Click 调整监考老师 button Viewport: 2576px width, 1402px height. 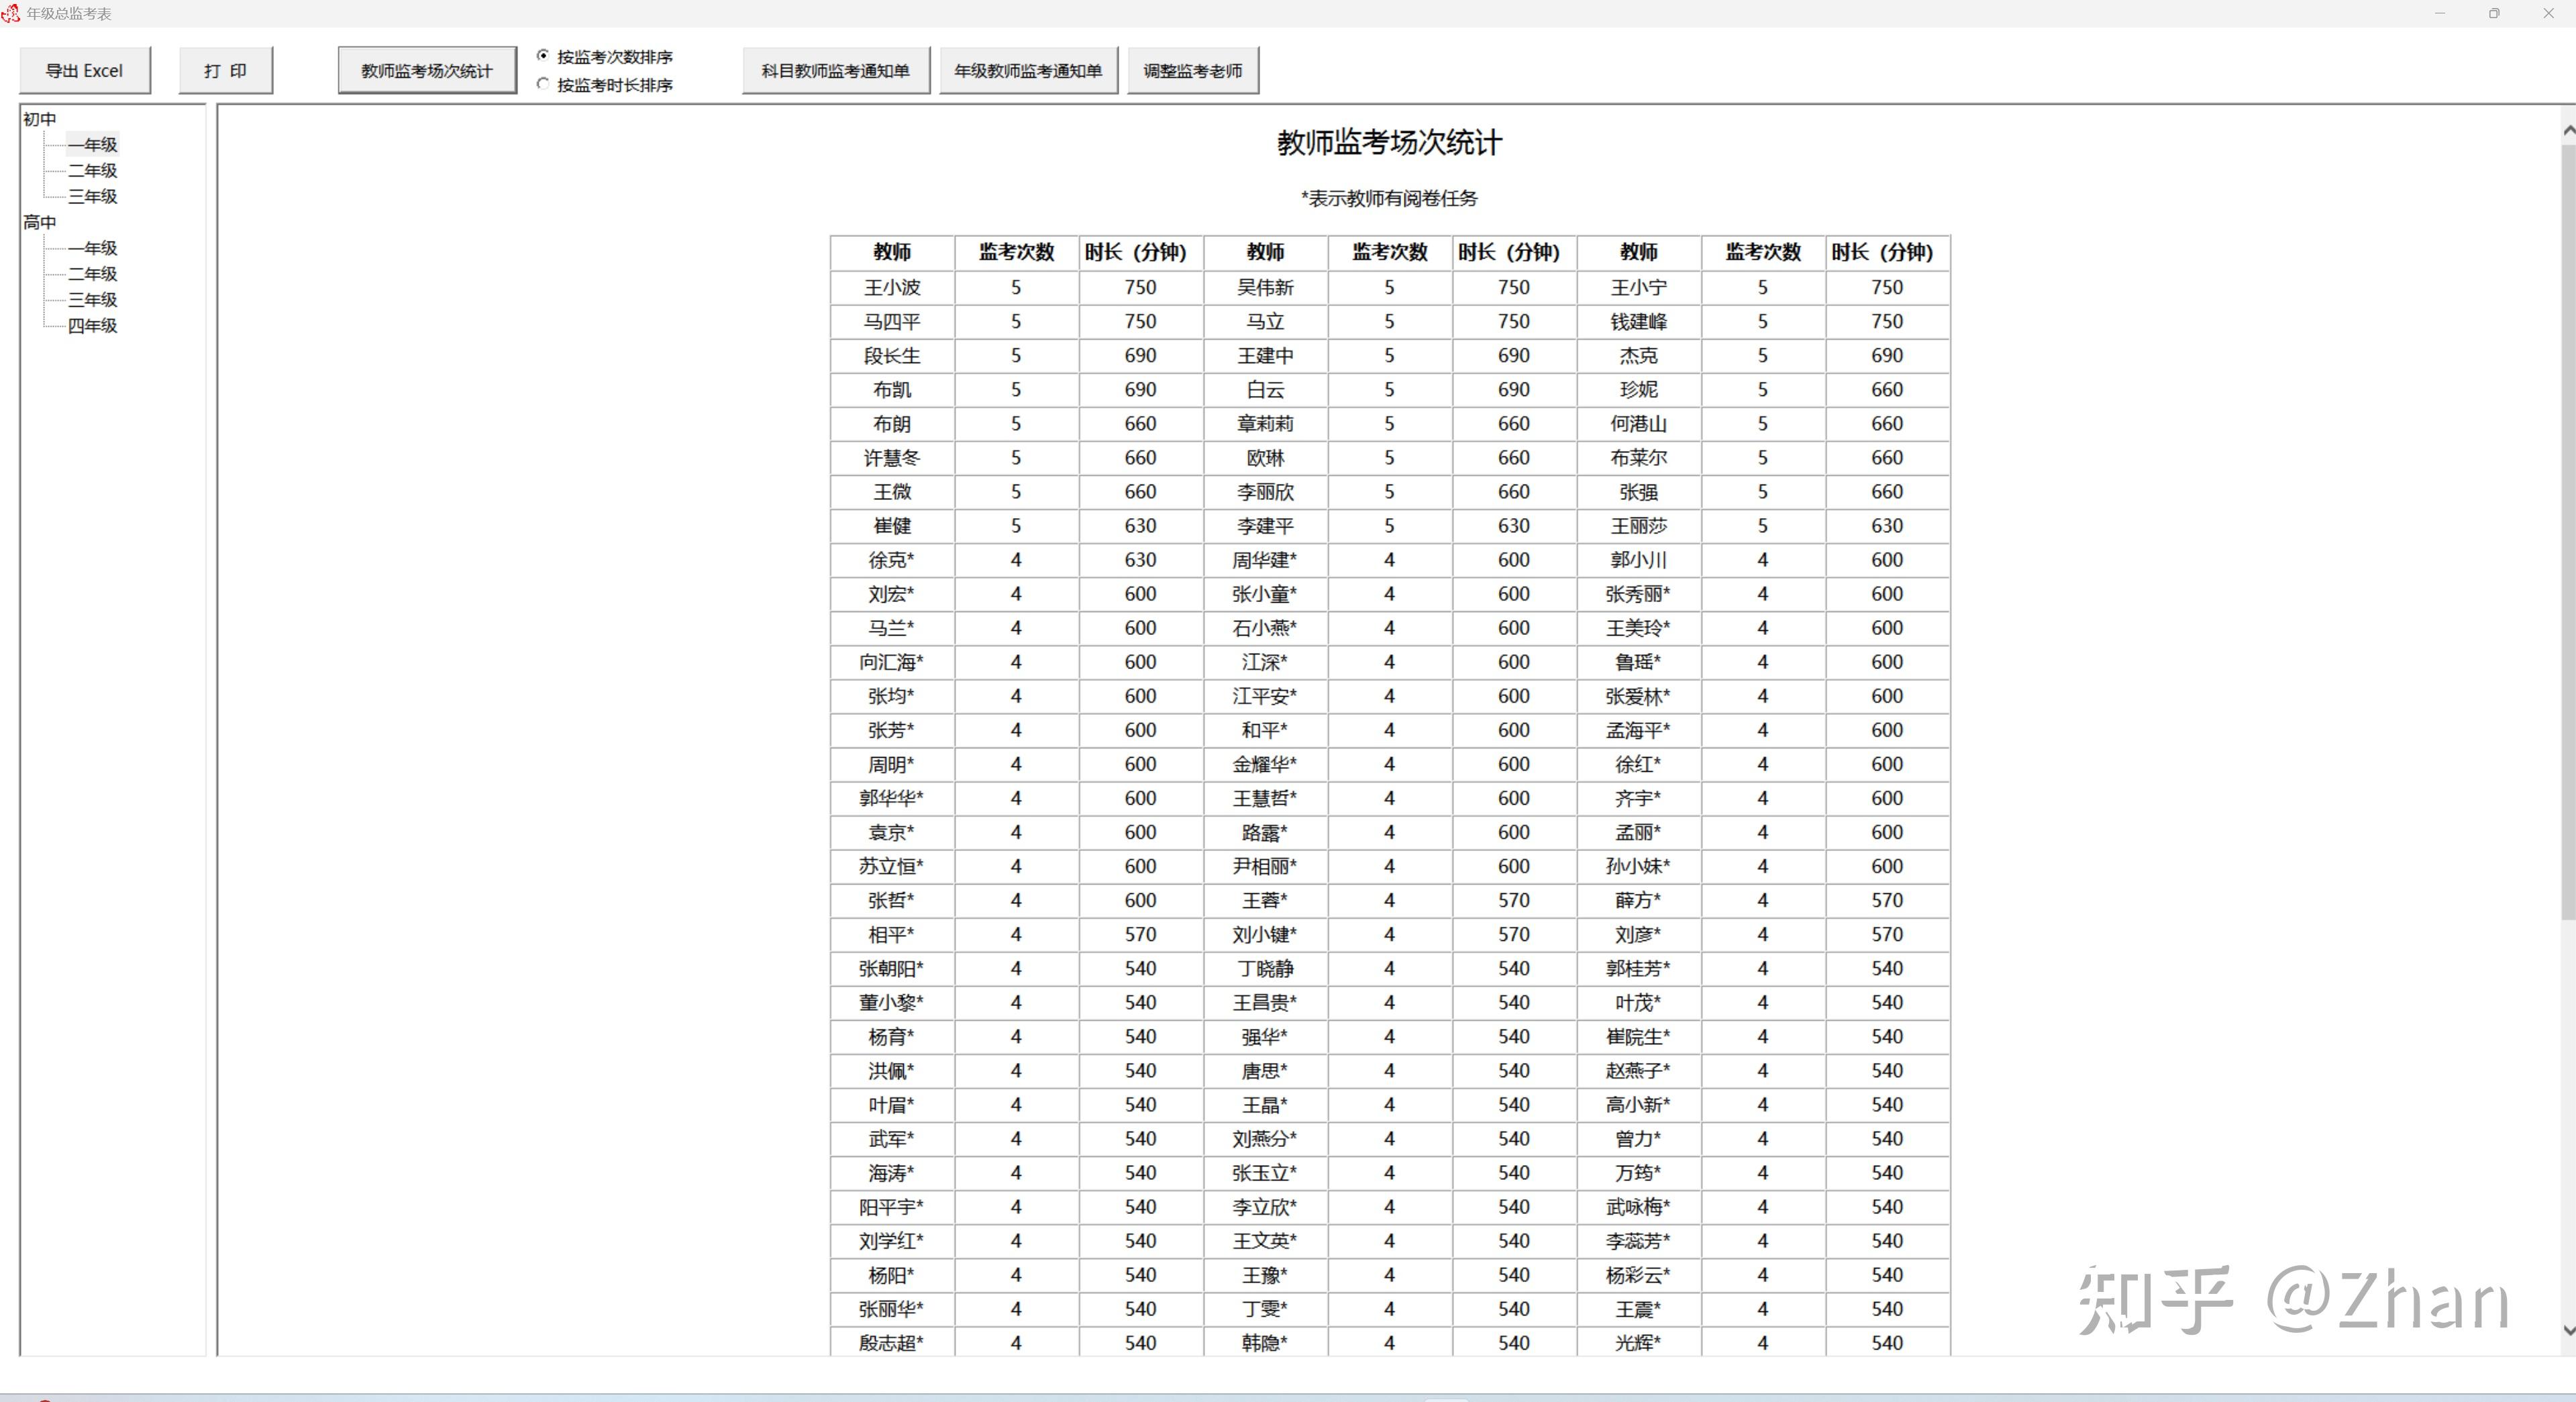(x=1192, y=71)
